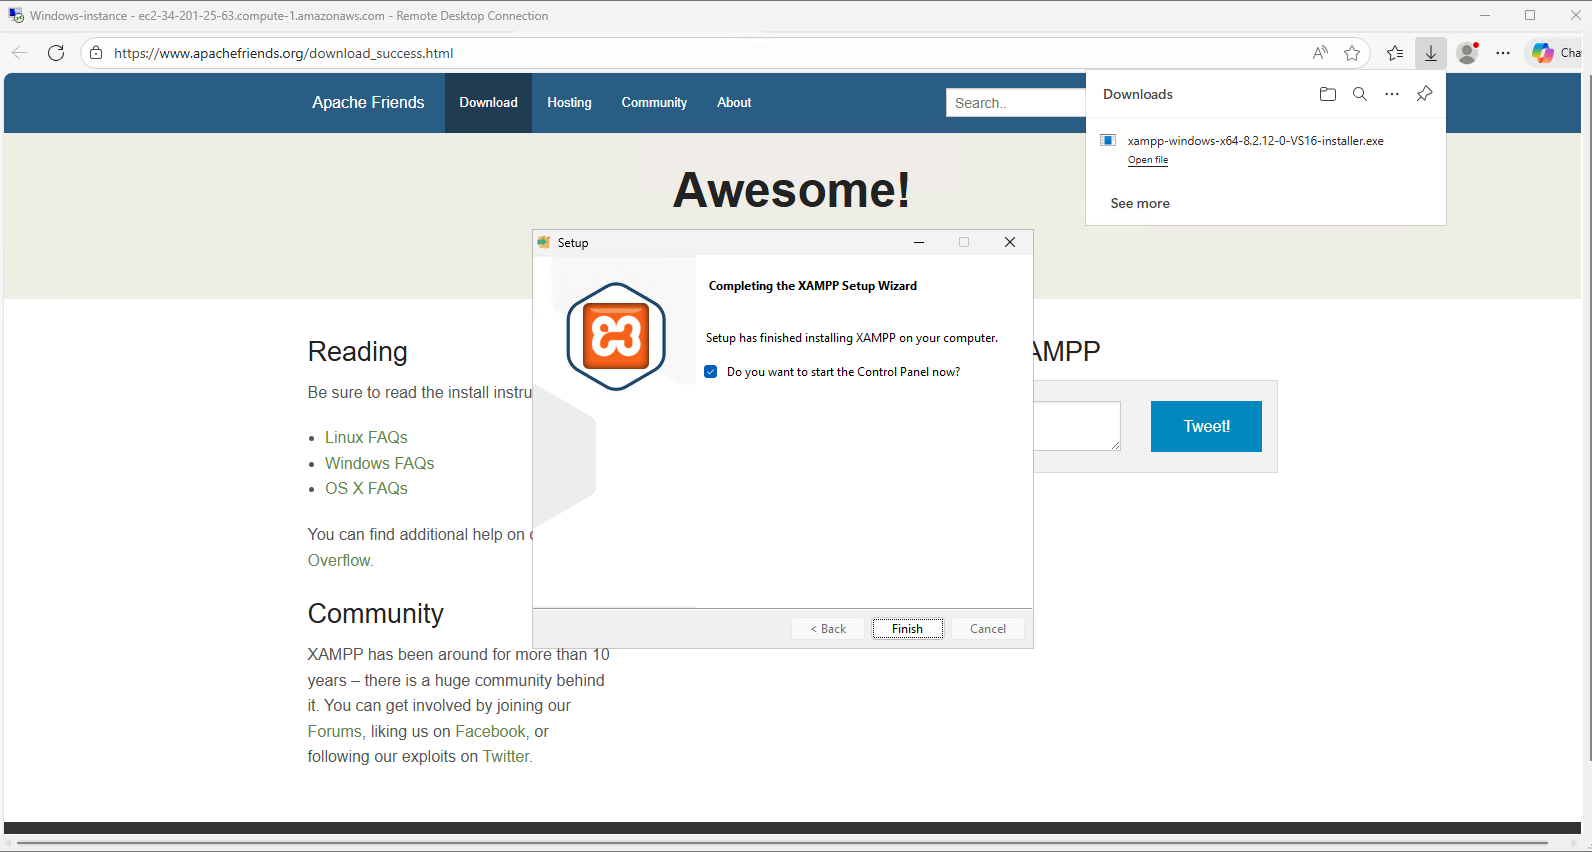Open the Hosting menu item
This screenshot has width=1592, height=852.
coord(569,103)
